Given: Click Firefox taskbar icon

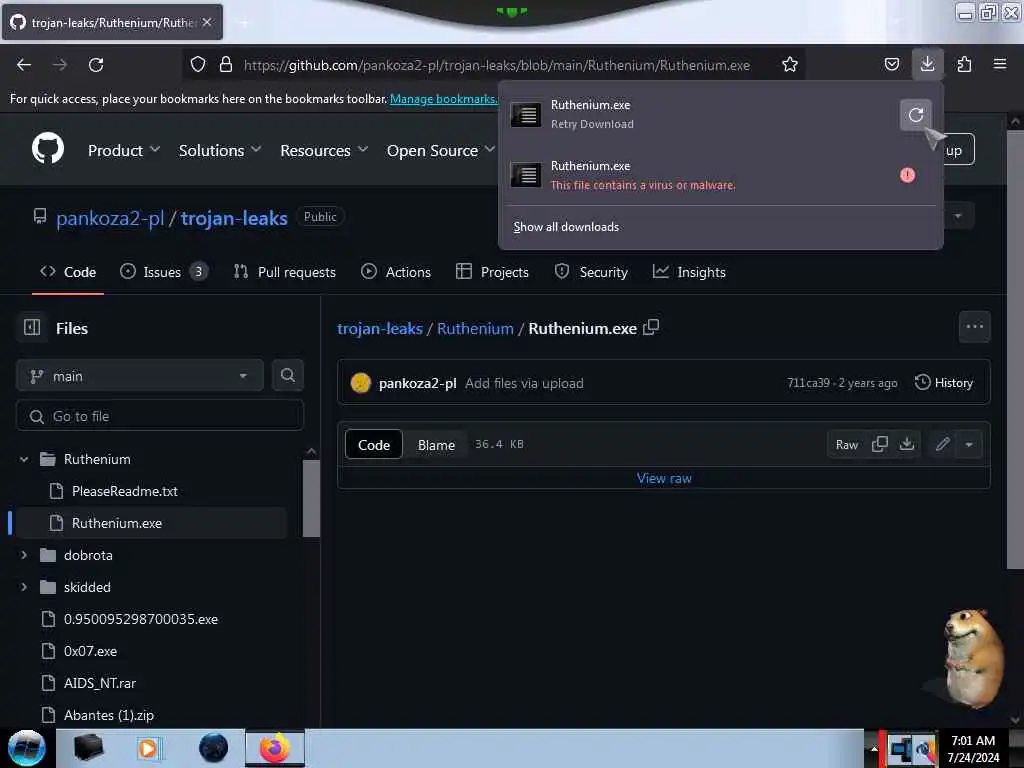Looking at the screenshot, I should tap(275, 748).
